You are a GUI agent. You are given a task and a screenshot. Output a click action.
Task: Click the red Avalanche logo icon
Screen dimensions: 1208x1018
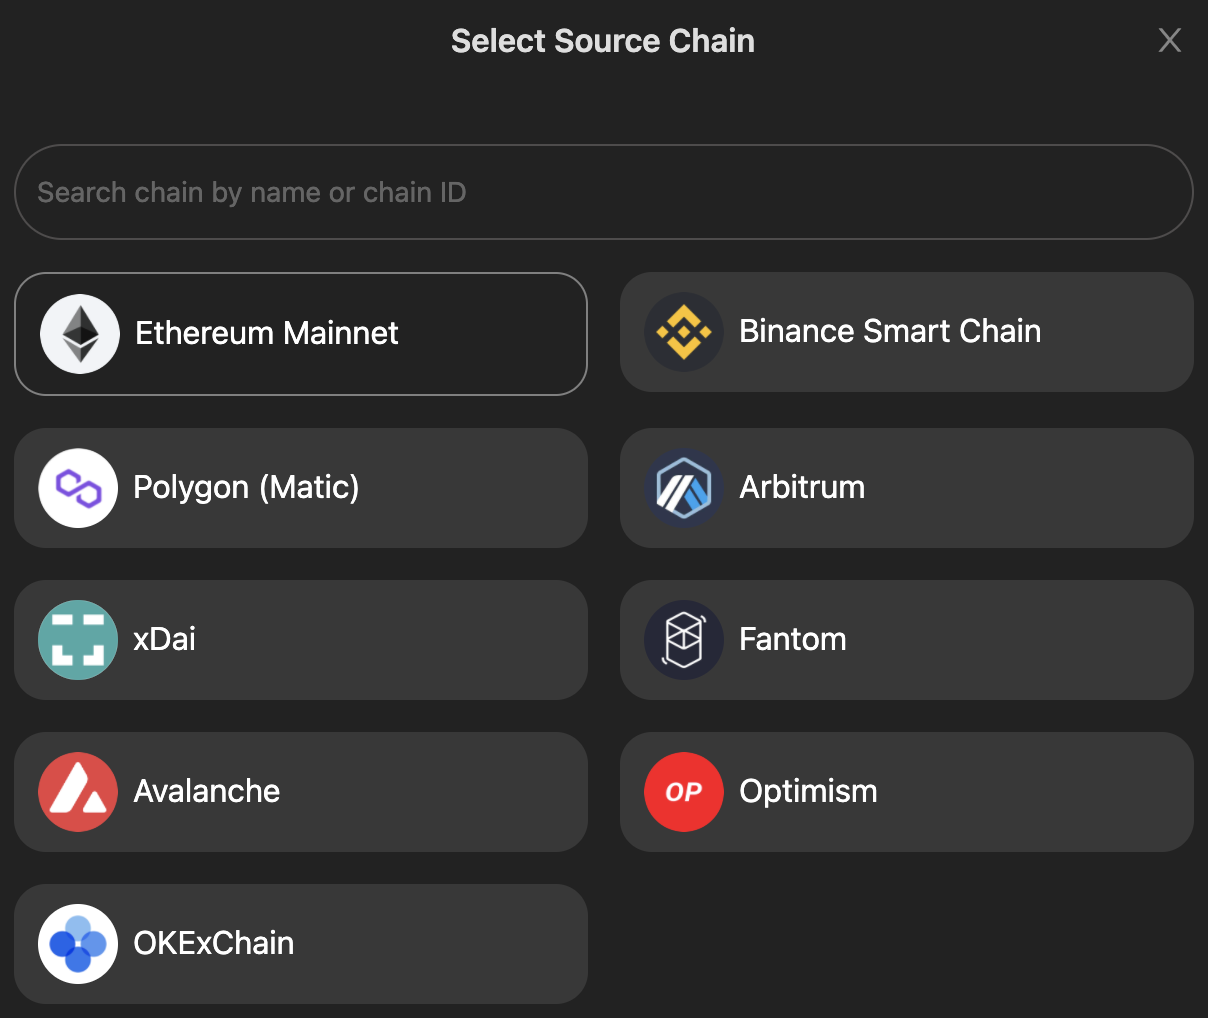point(78,792)
